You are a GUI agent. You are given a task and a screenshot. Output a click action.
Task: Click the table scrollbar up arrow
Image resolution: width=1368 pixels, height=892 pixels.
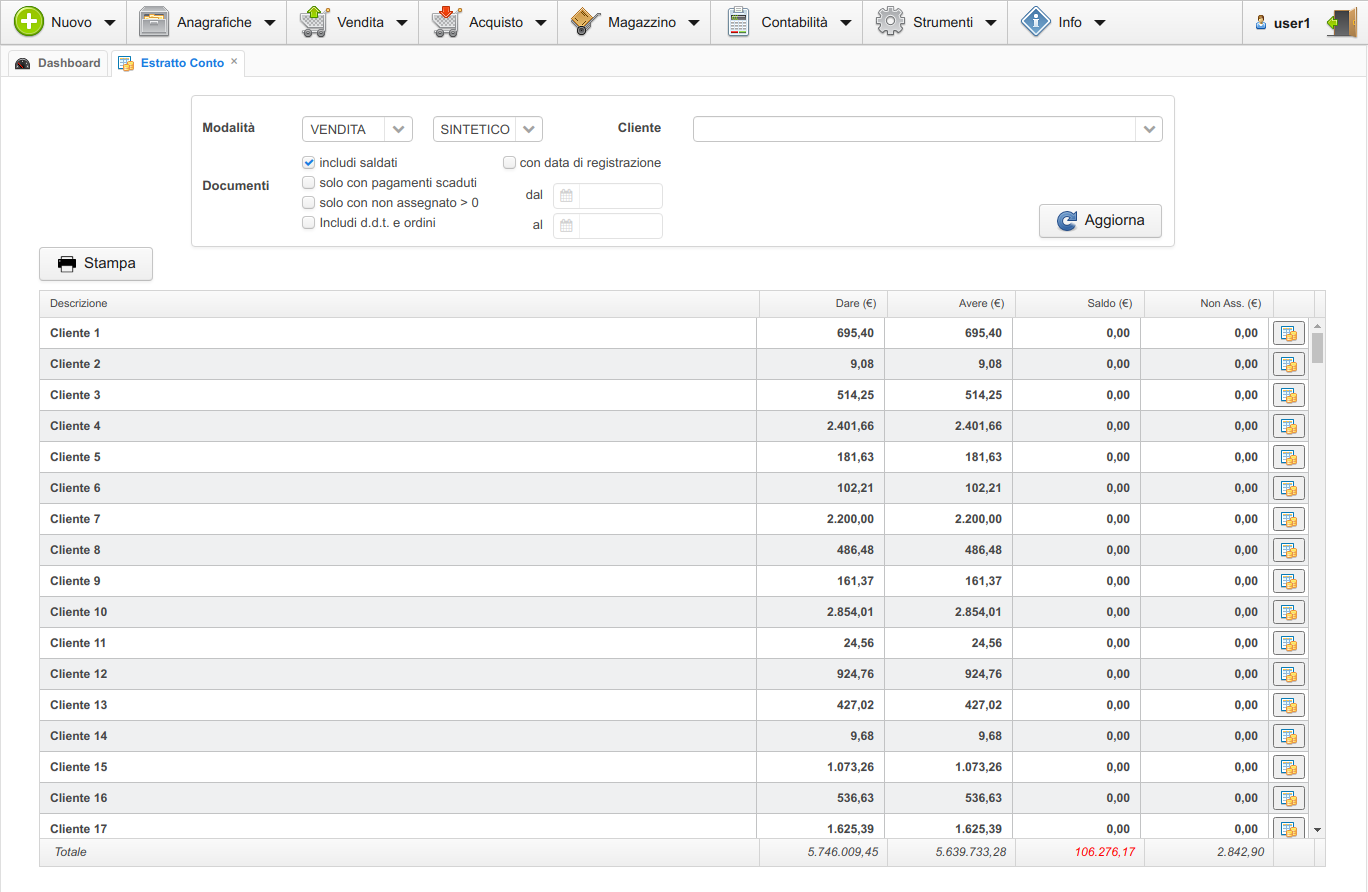click(1317, 326)
